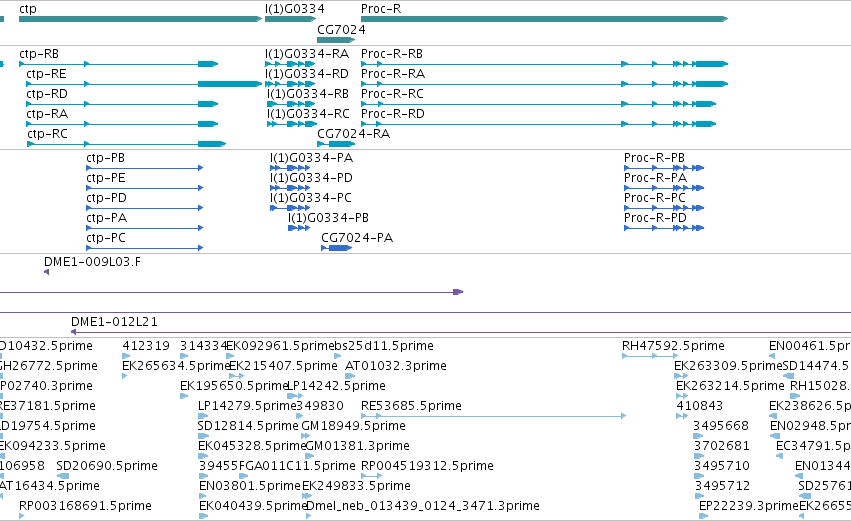Select the ctp-RA transcript label
851x521 pixels.
(x=47, y=114)
